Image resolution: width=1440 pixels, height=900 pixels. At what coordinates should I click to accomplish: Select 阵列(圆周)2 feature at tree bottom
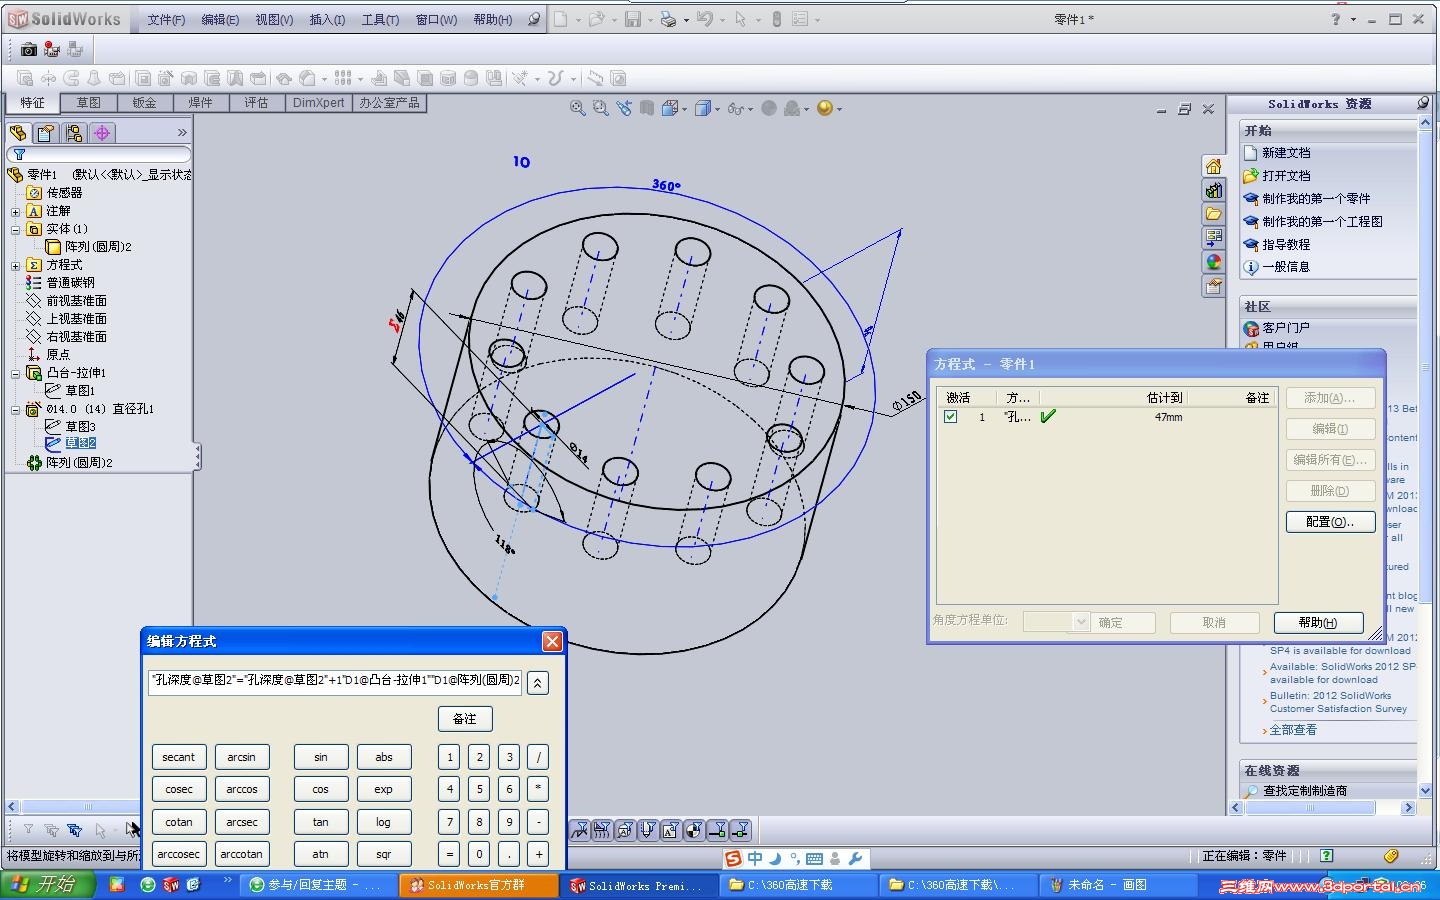(79, 463)
